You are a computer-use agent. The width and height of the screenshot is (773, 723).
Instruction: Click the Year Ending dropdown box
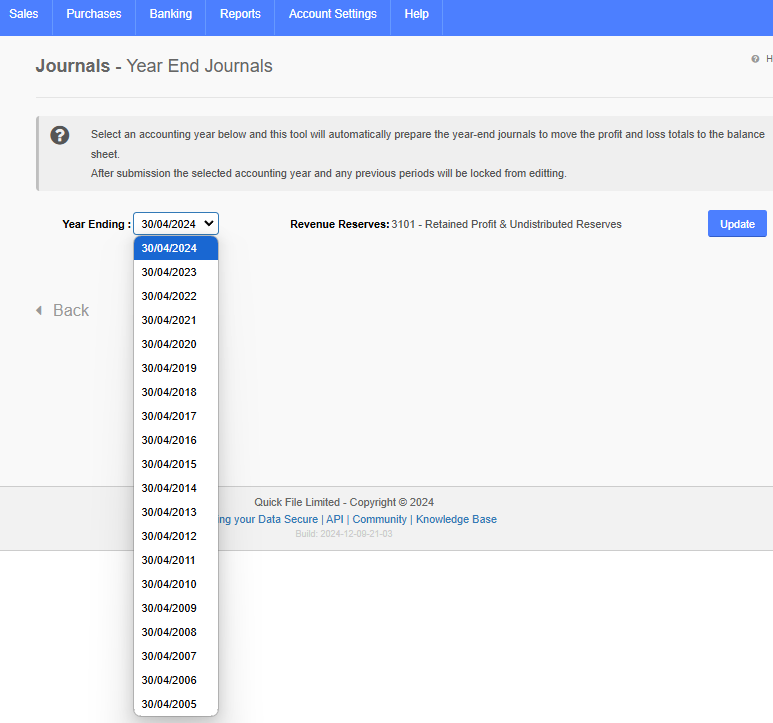pos(176,224)
